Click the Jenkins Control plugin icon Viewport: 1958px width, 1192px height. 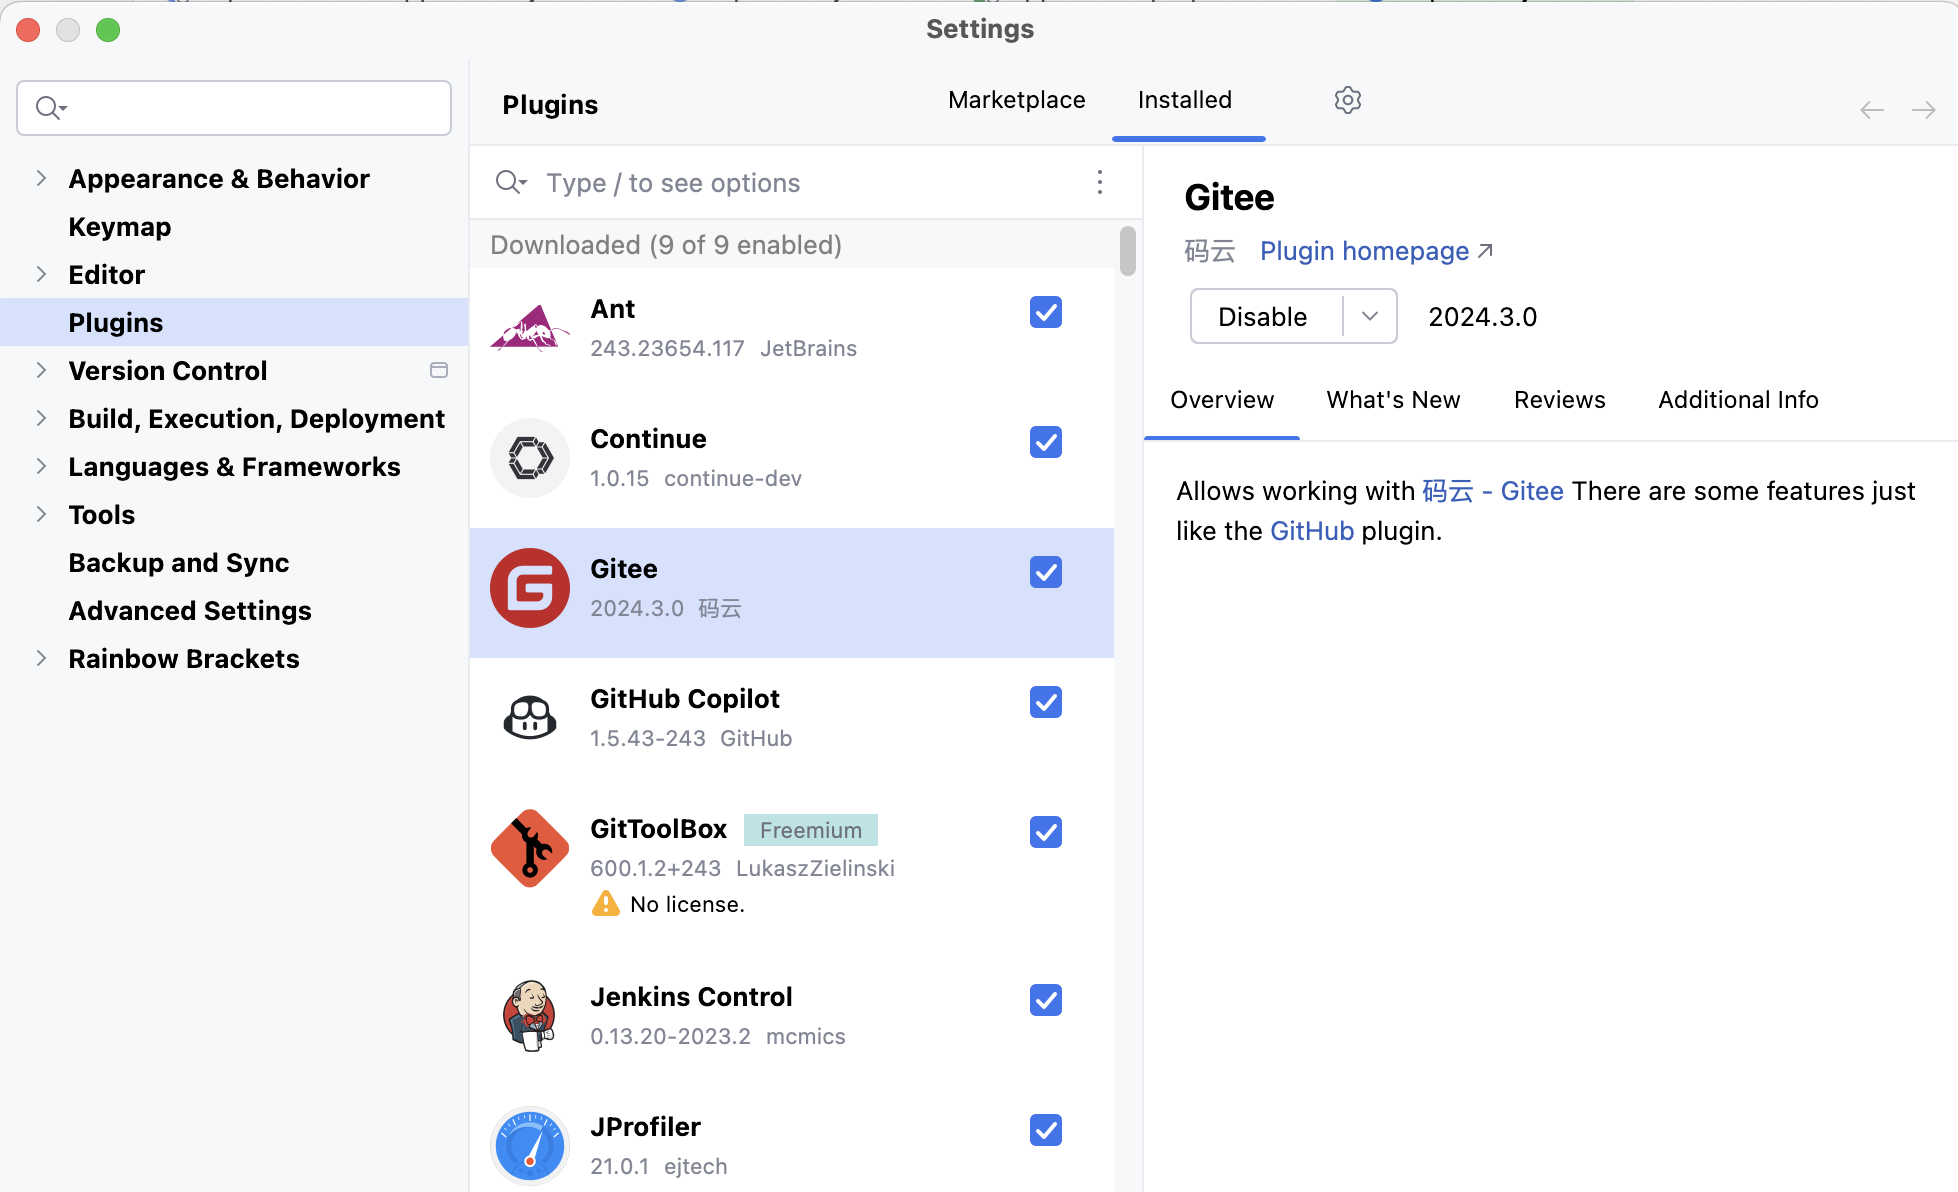pyautogui.click(x=530, y=1016)
